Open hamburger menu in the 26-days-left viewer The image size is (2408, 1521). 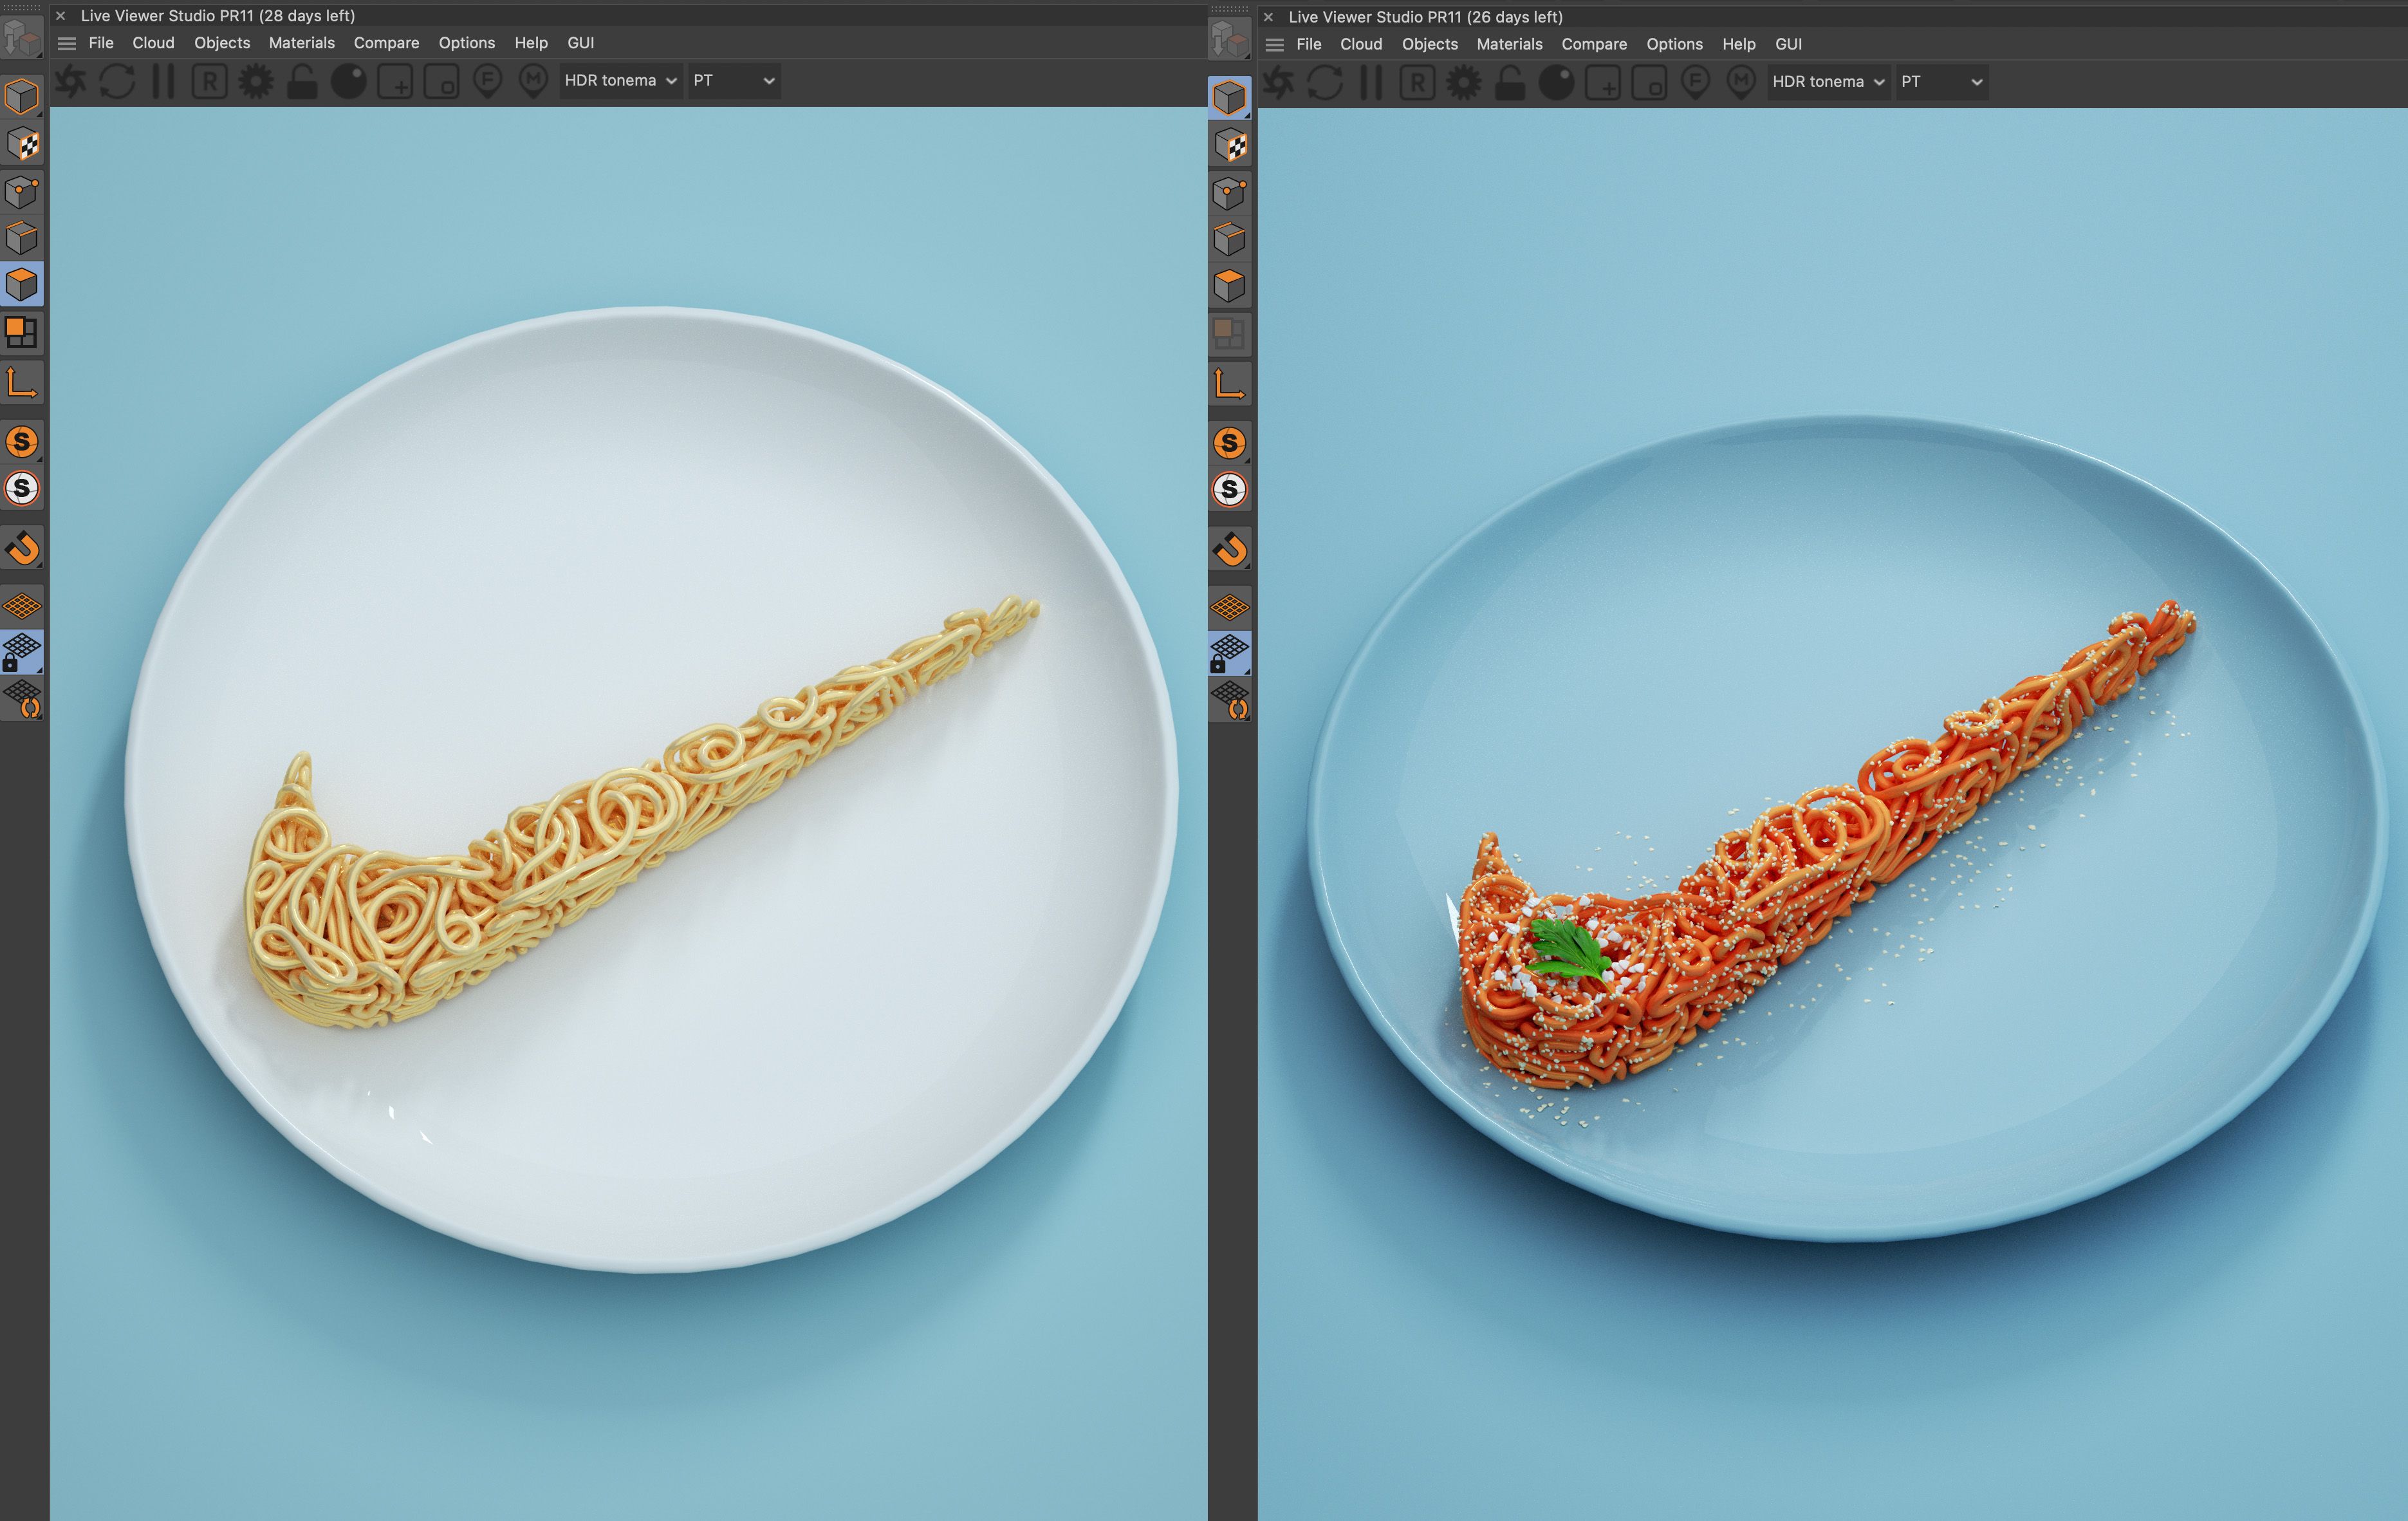coord(1274,45)
